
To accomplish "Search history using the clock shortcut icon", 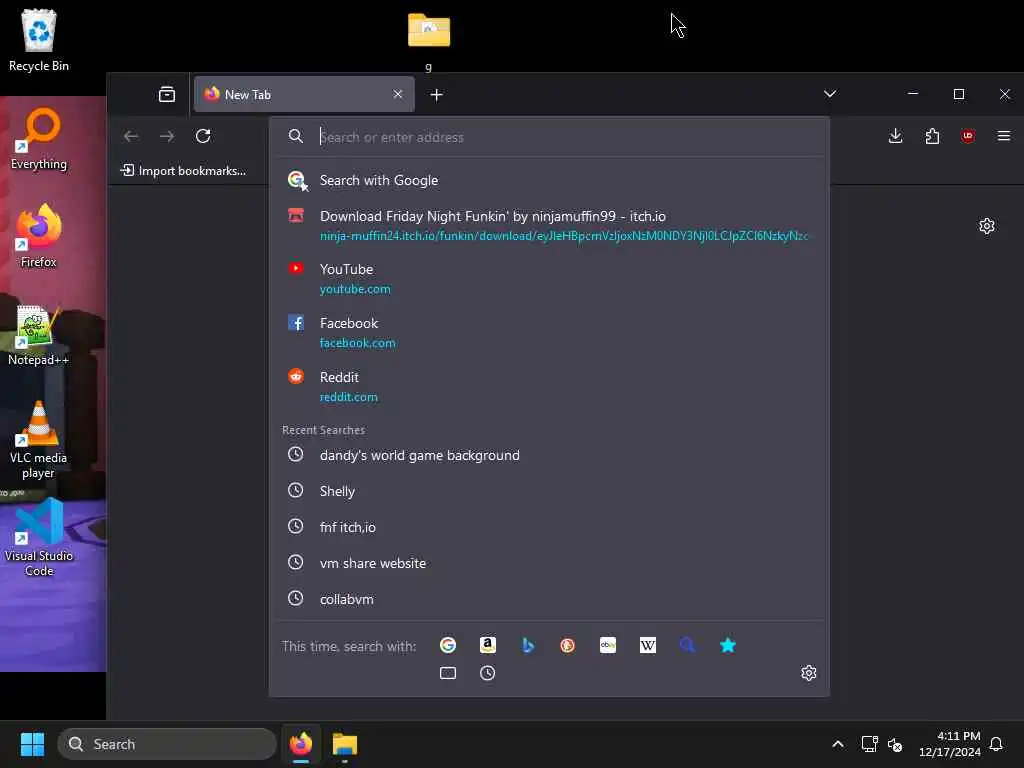I will 487,673.
